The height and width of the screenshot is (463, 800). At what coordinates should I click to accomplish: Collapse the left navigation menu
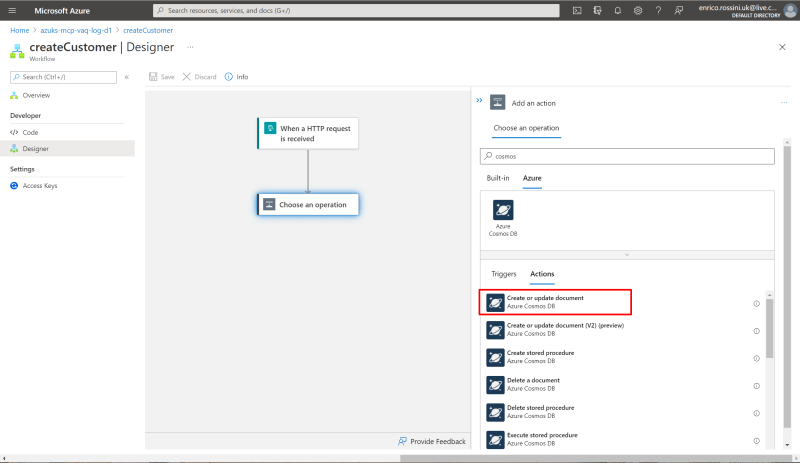click(x=127, y=77)
